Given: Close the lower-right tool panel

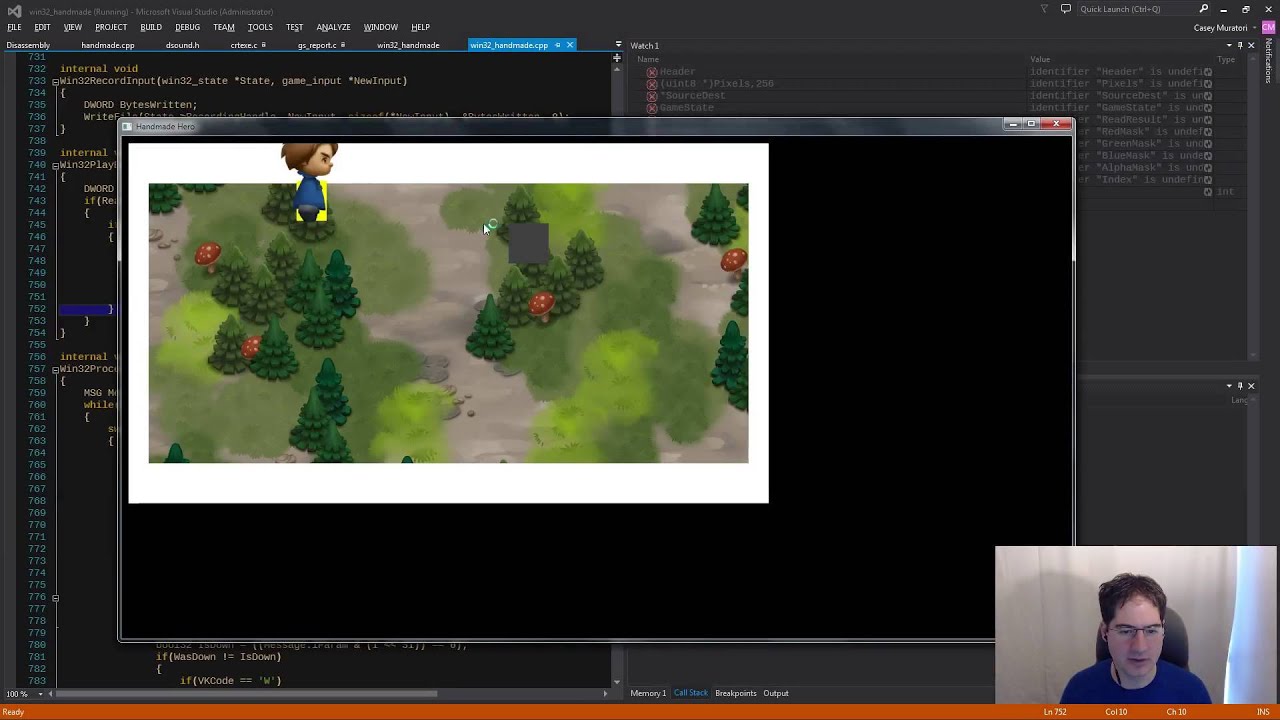Looking at the screenshot, I should coord(1251,386).
